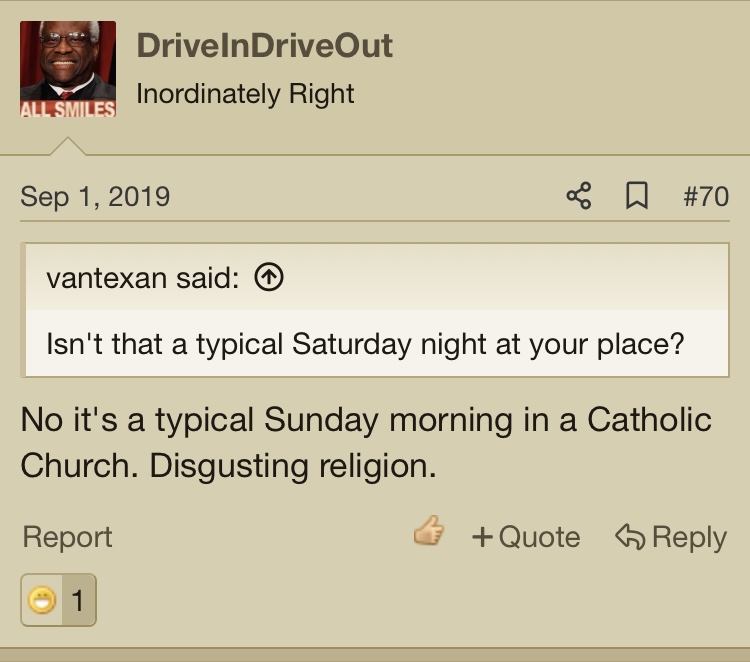Click the plus sign before Quote
This screenshot has height=662, width=750.
pos(482,537)
